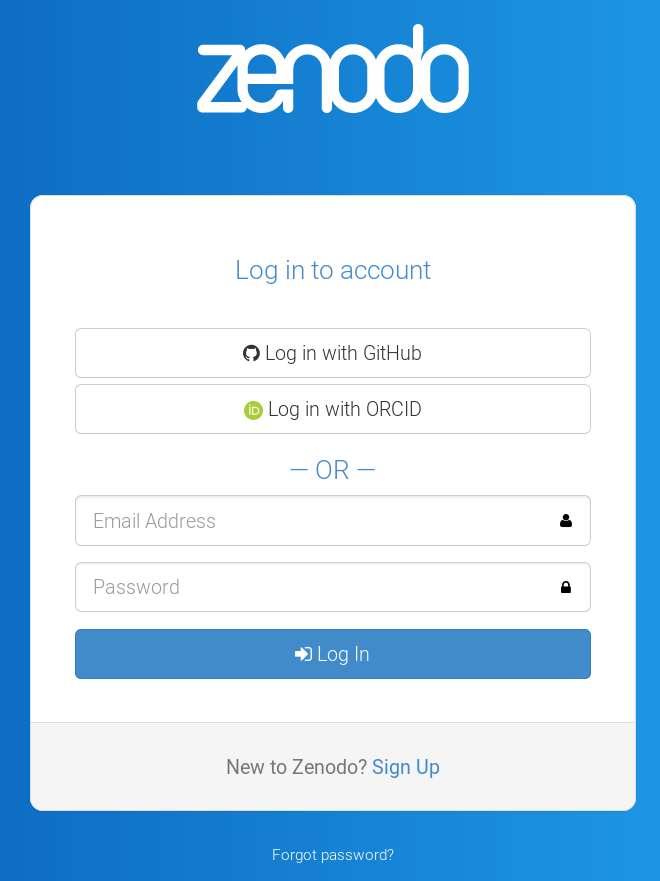Click the word 'GitHub' in the first button
This screenshot has width=660, height=881.
coord(392,353)
